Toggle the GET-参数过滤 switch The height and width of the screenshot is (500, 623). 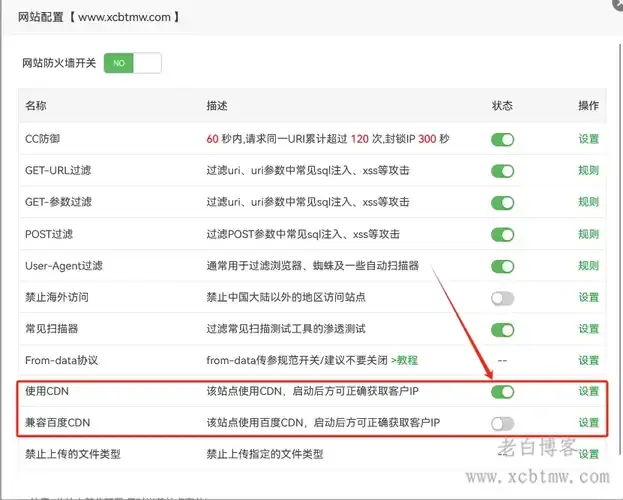[502, 203]
